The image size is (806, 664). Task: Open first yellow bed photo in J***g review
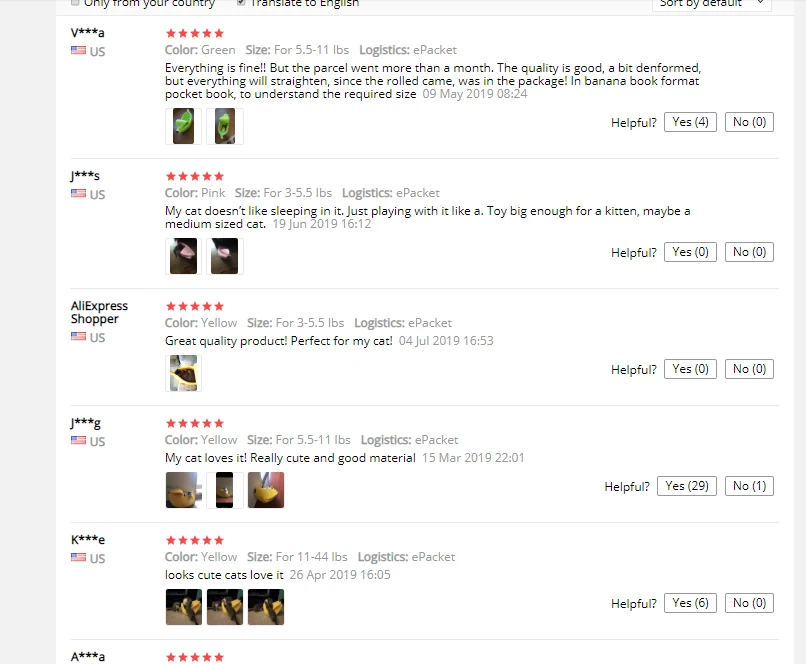(x=184, y=490)
